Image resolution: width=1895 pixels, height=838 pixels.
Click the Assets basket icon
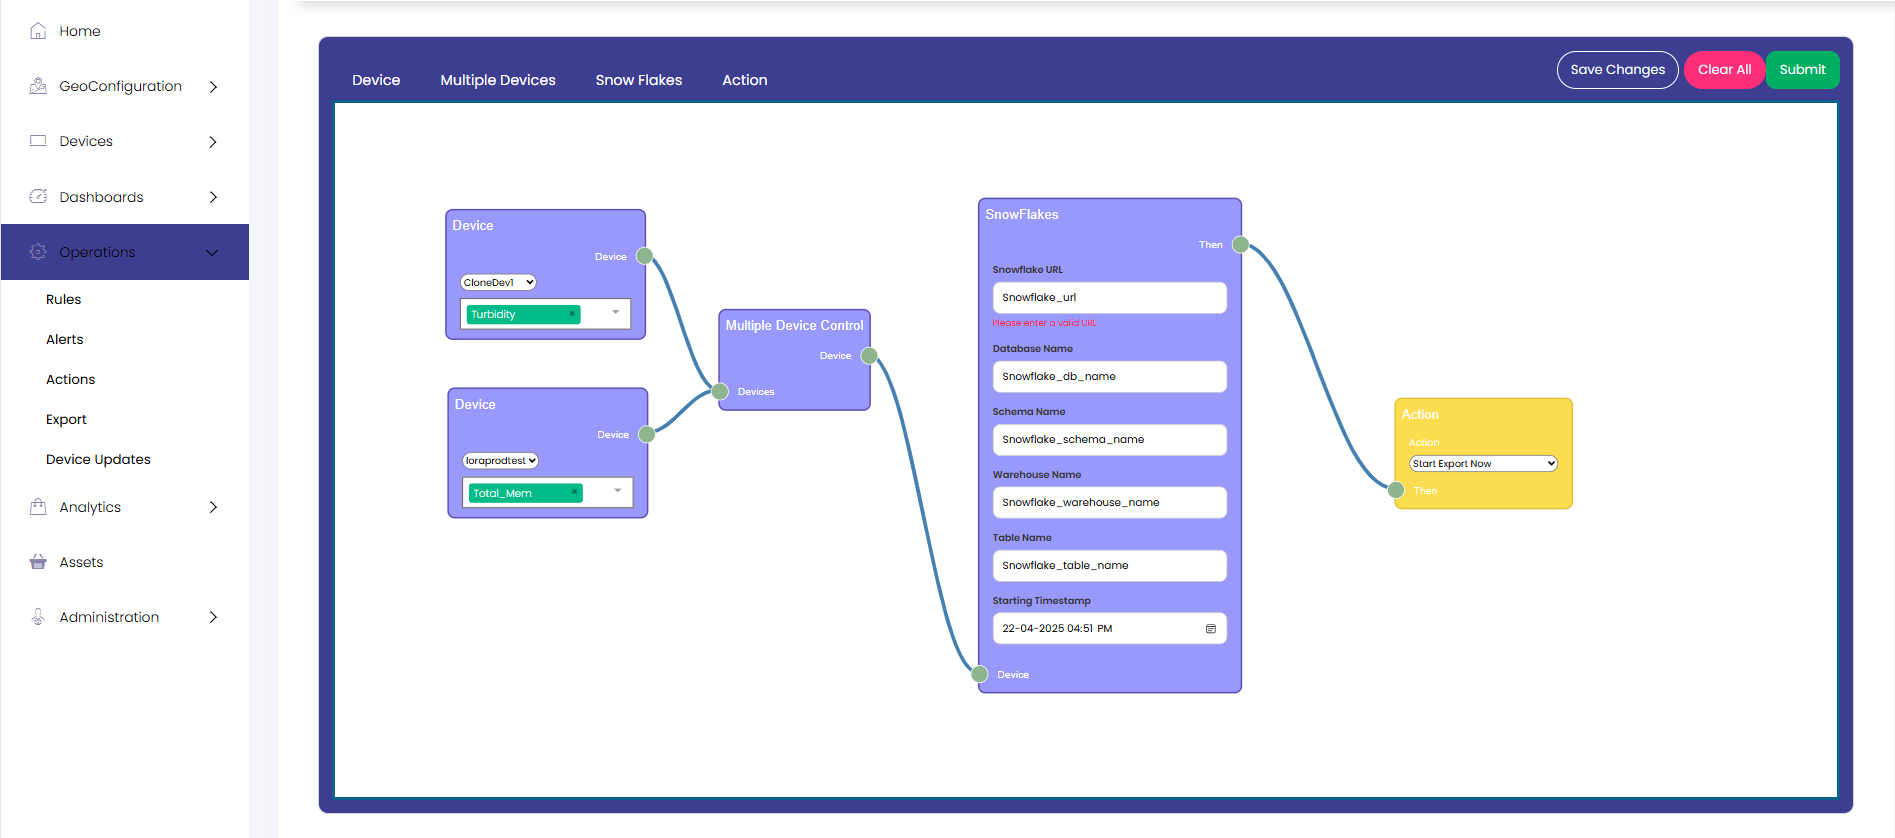38,562
